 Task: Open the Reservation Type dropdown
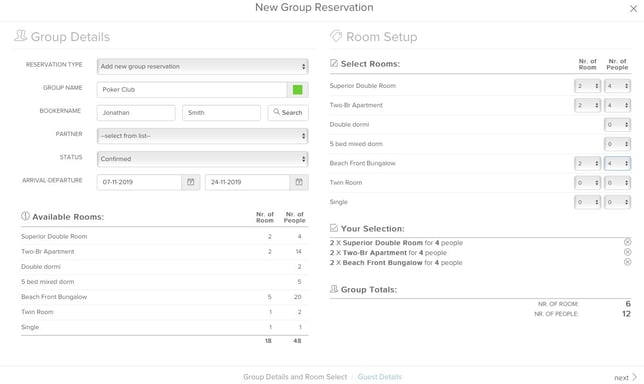[202, 67]
